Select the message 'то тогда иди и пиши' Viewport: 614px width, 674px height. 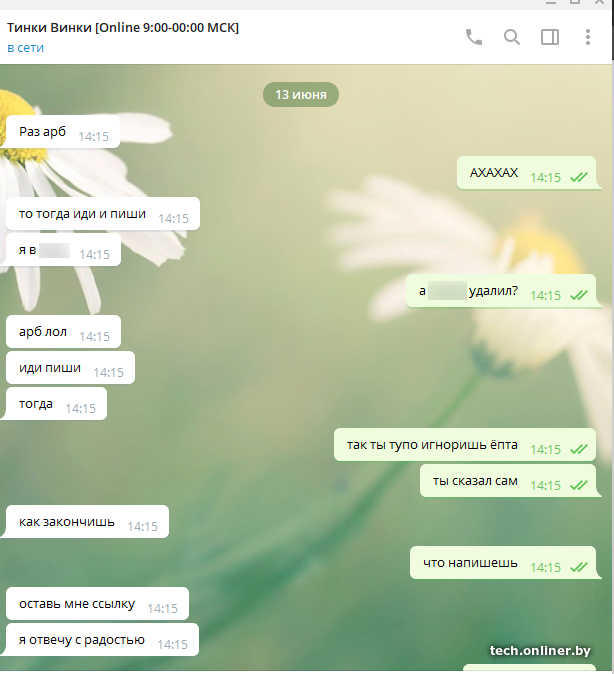[x=103, y=214]
